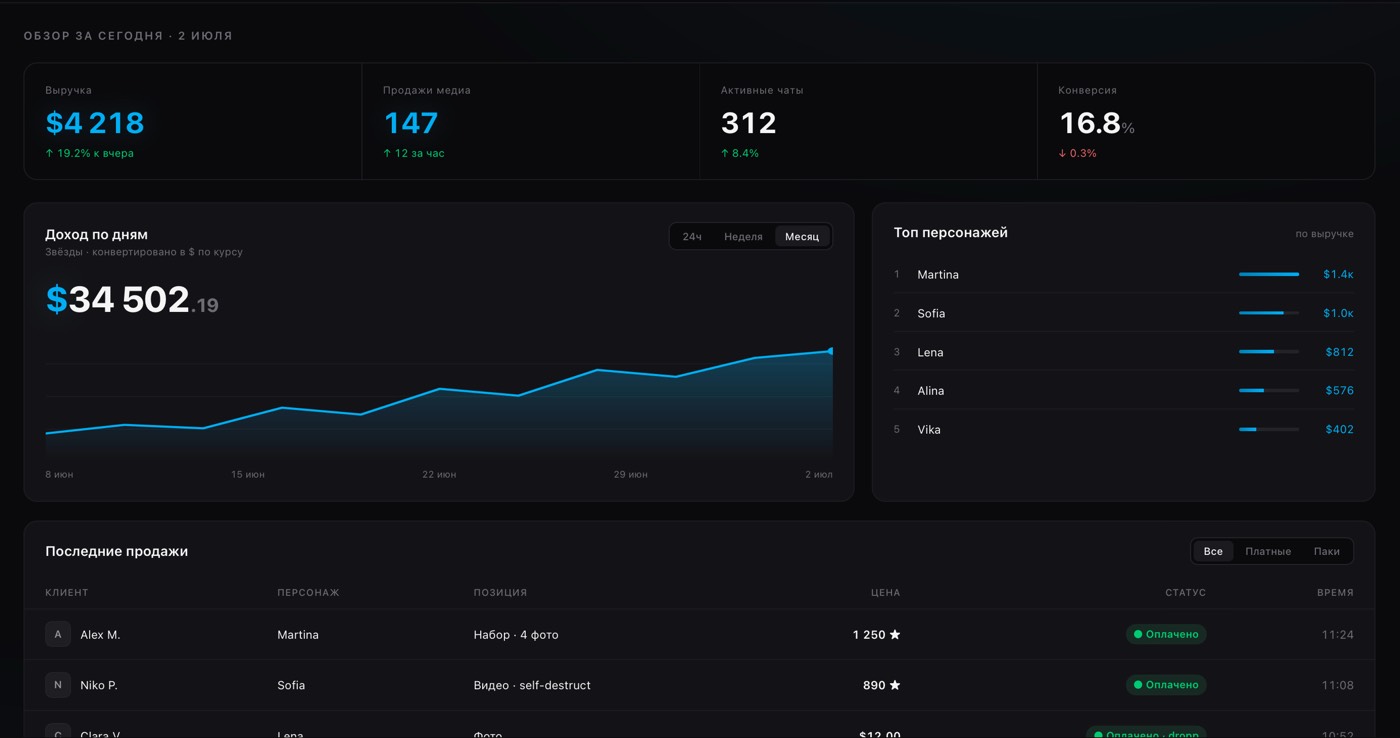Click Vika's $402 revenue value
The image size is (1400, 738).
(1339, 429)
